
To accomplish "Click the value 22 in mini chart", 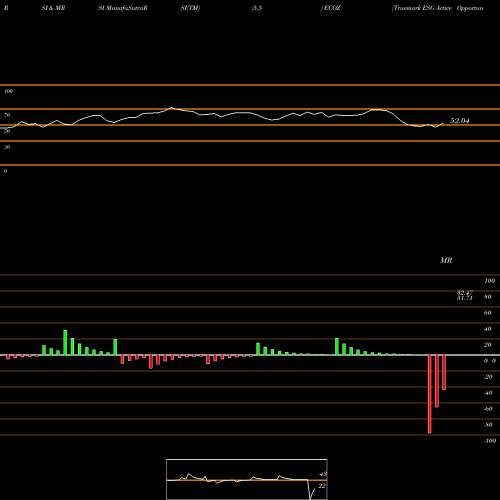I will 322,486.
